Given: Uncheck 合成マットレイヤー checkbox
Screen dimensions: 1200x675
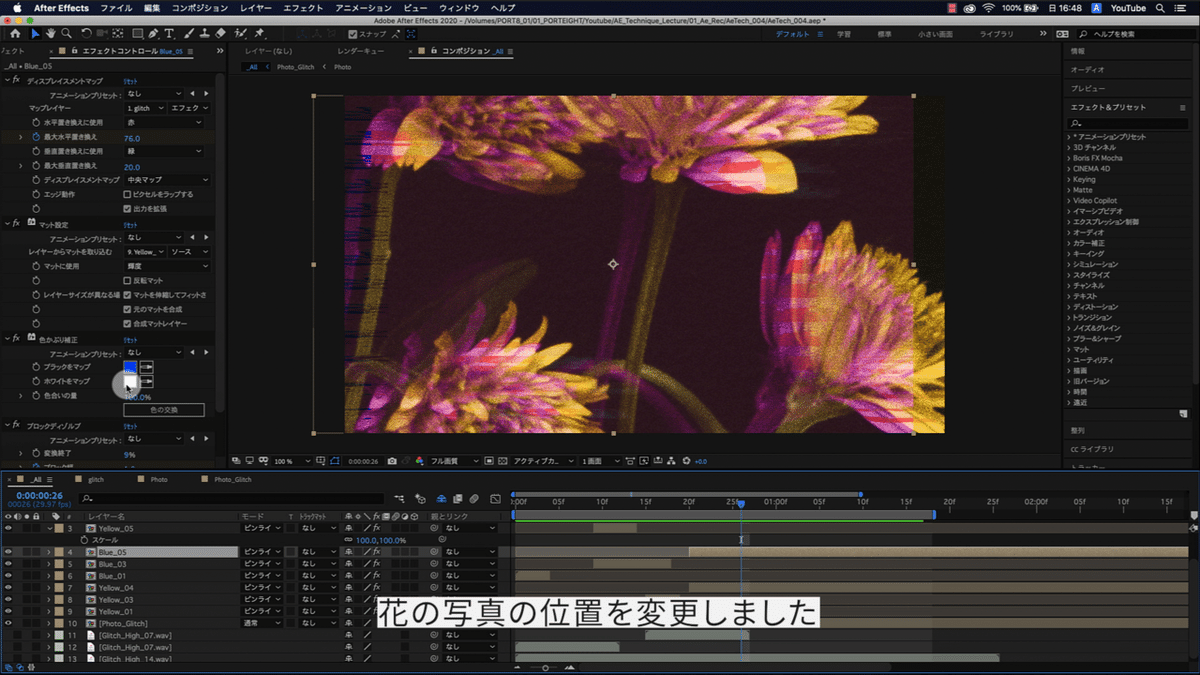Looking at the screenshot, I should (x=126, y=324).
